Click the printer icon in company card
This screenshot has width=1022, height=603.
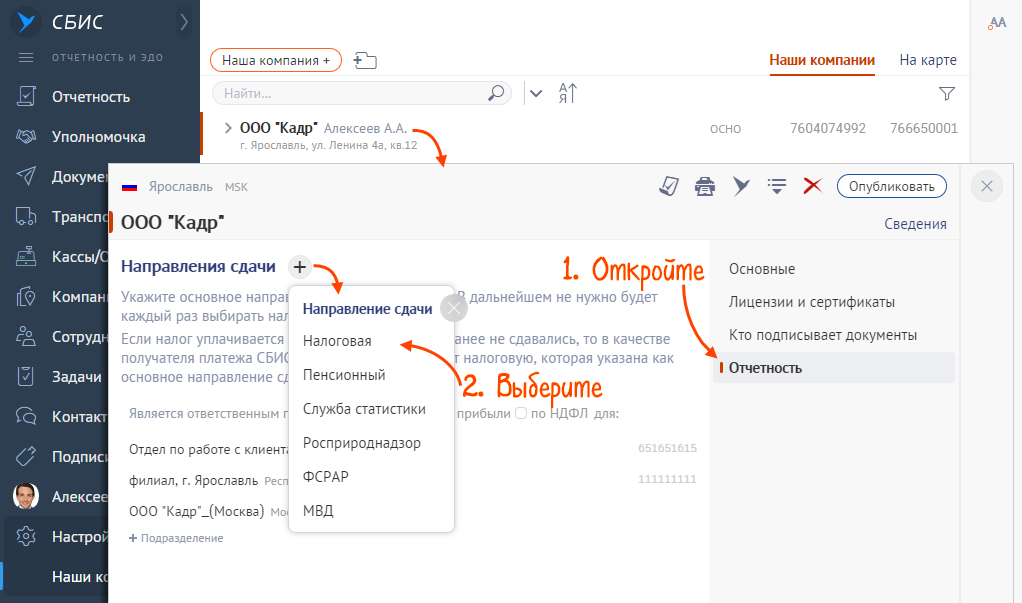705,186
